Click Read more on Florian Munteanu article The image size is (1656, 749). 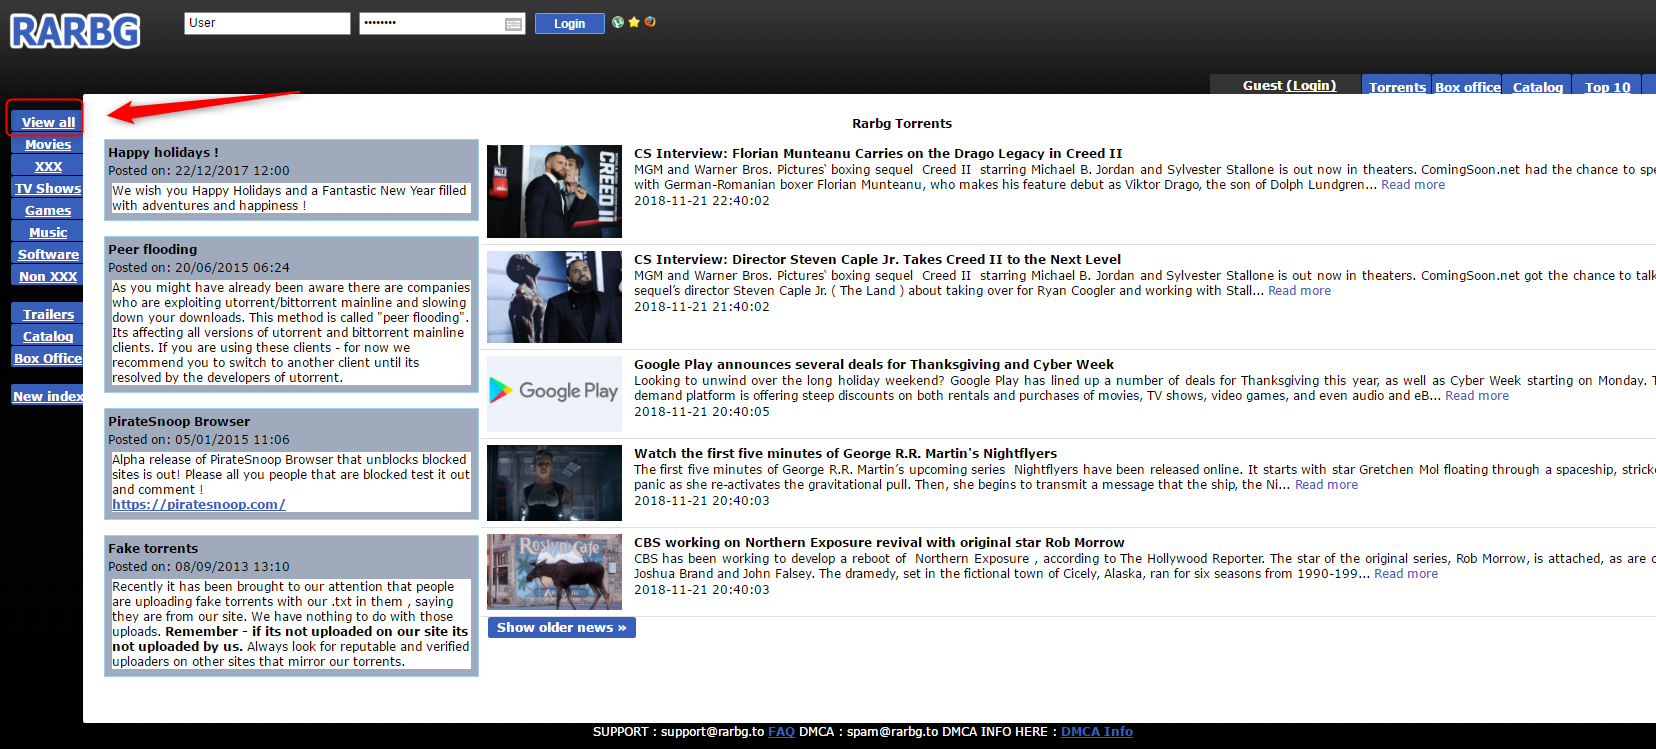tap(1412, 185)
